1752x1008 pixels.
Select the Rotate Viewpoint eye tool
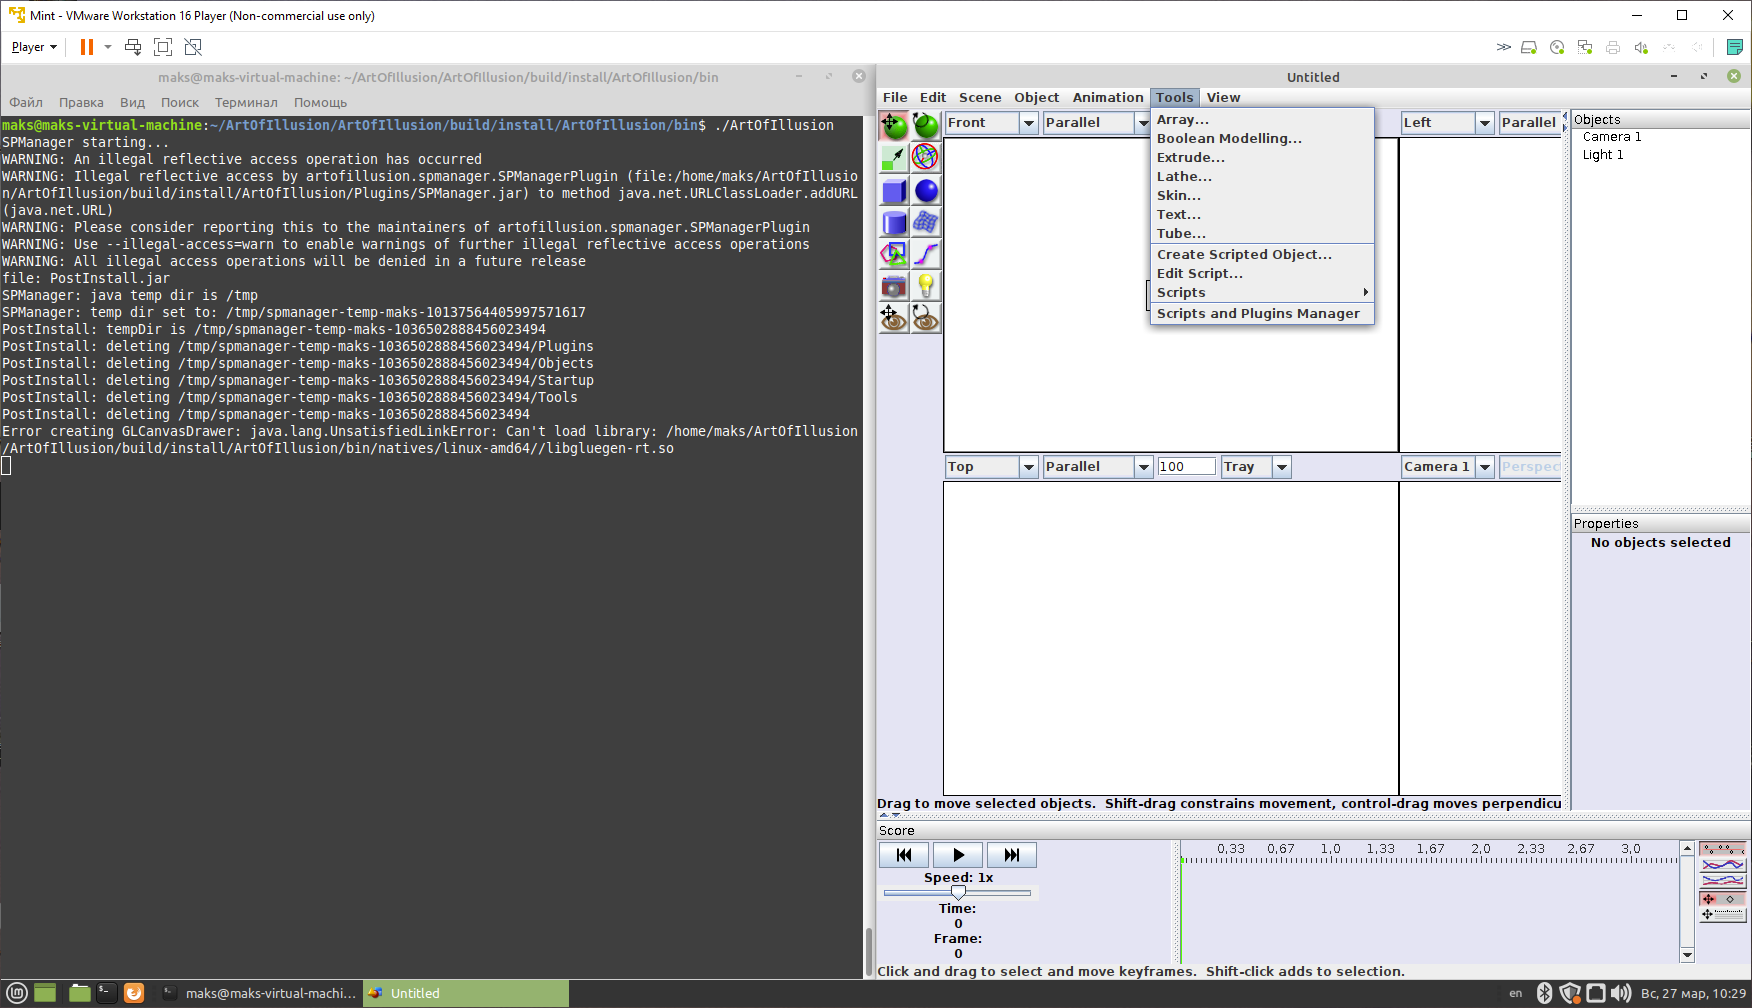coord(926,318)
